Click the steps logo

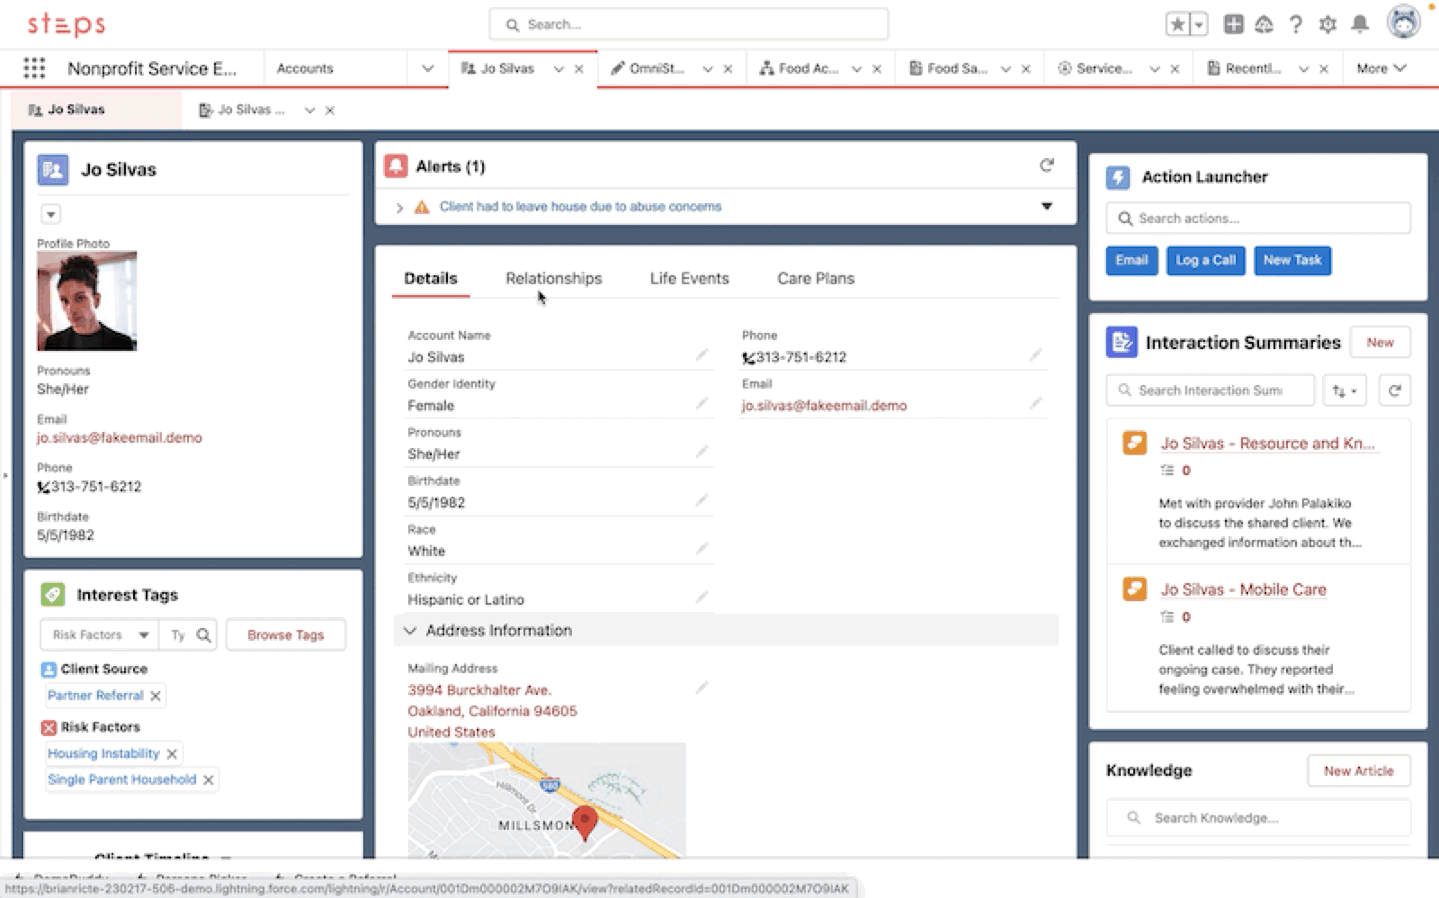66,24
